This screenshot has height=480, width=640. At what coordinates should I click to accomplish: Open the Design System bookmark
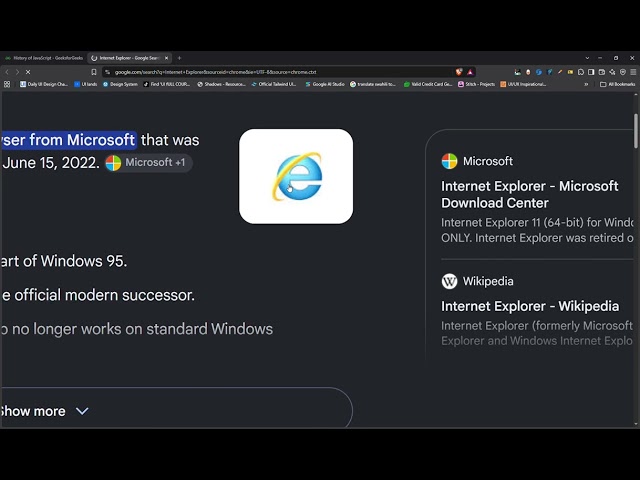coord(120,84)
